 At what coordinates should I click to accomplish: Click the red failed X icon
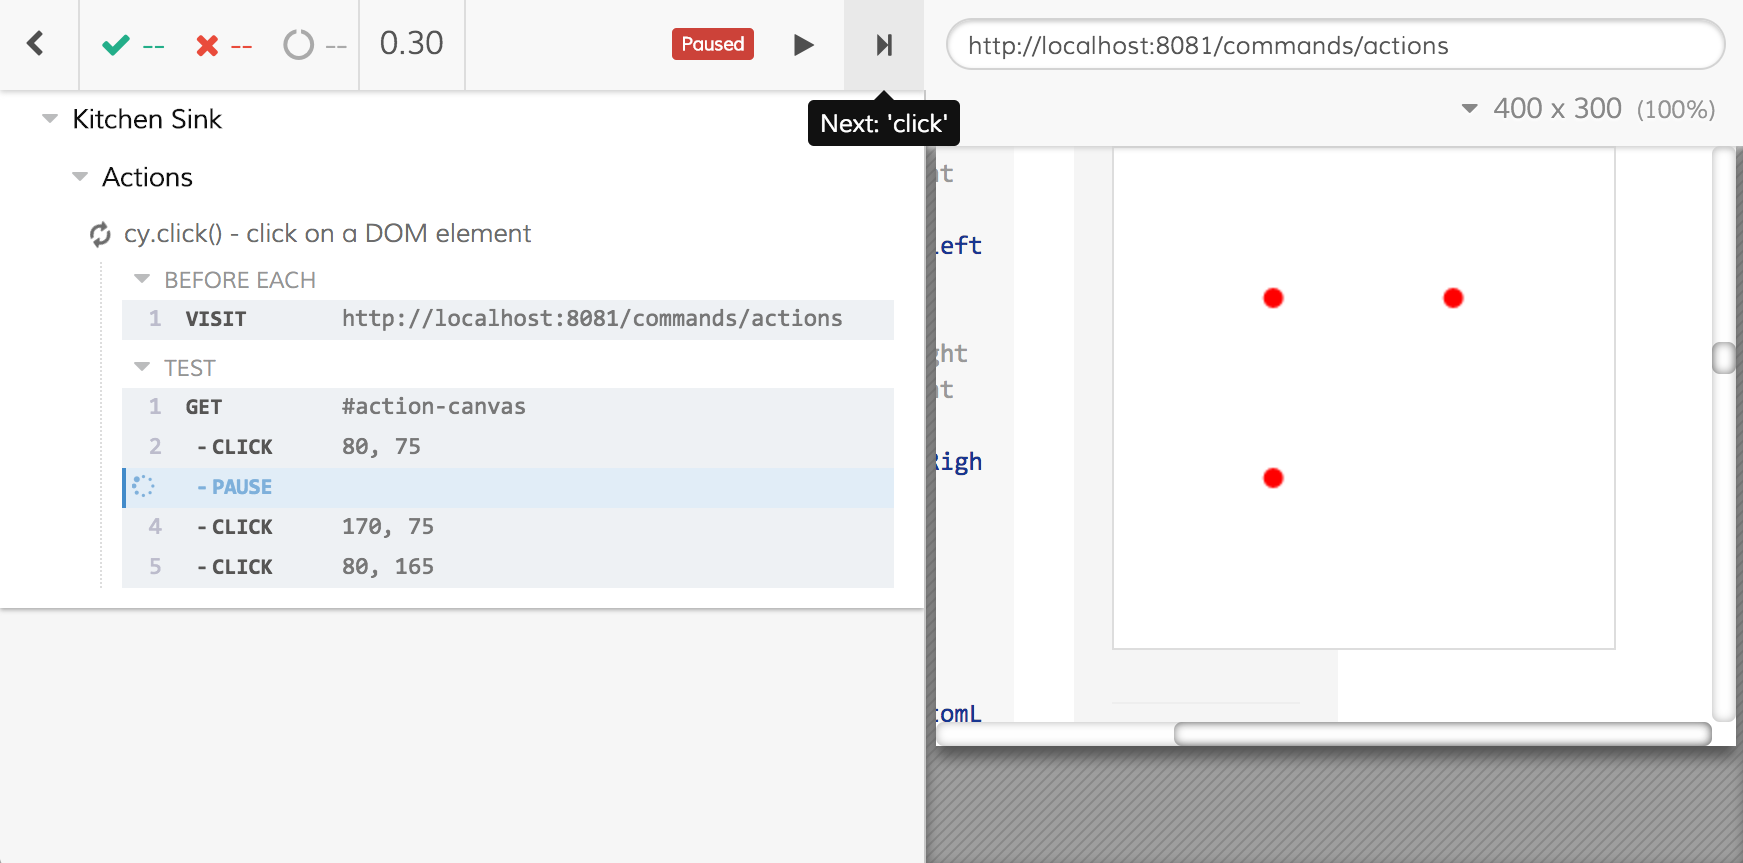207,45
